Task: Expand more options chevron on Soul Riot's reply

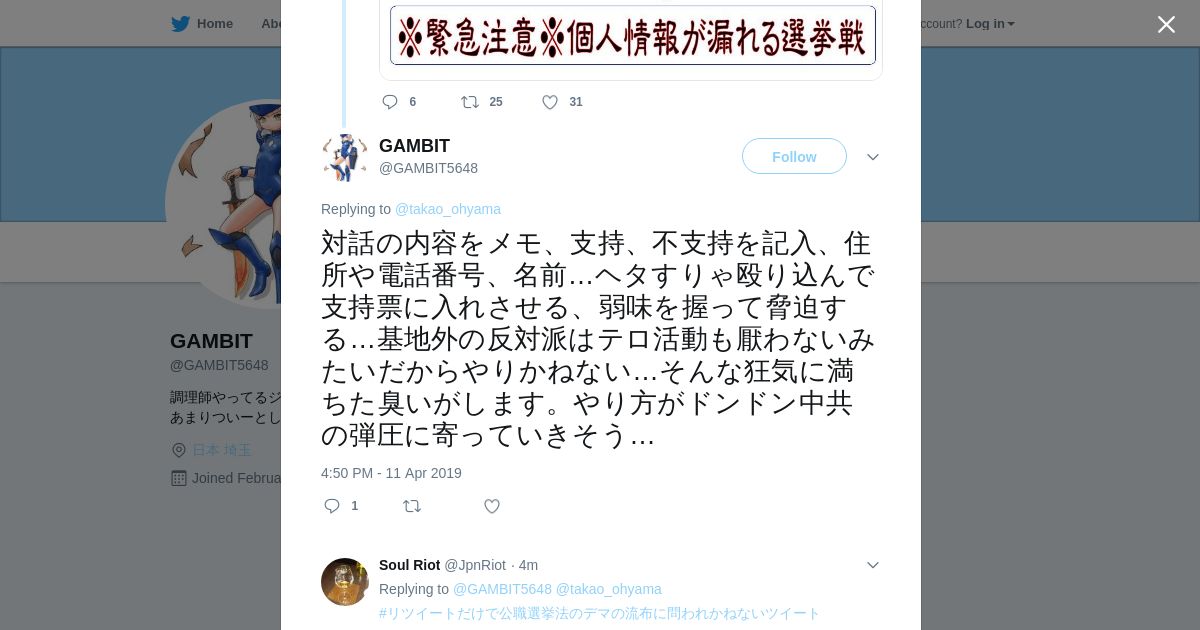Action: [x=873, y=565]
